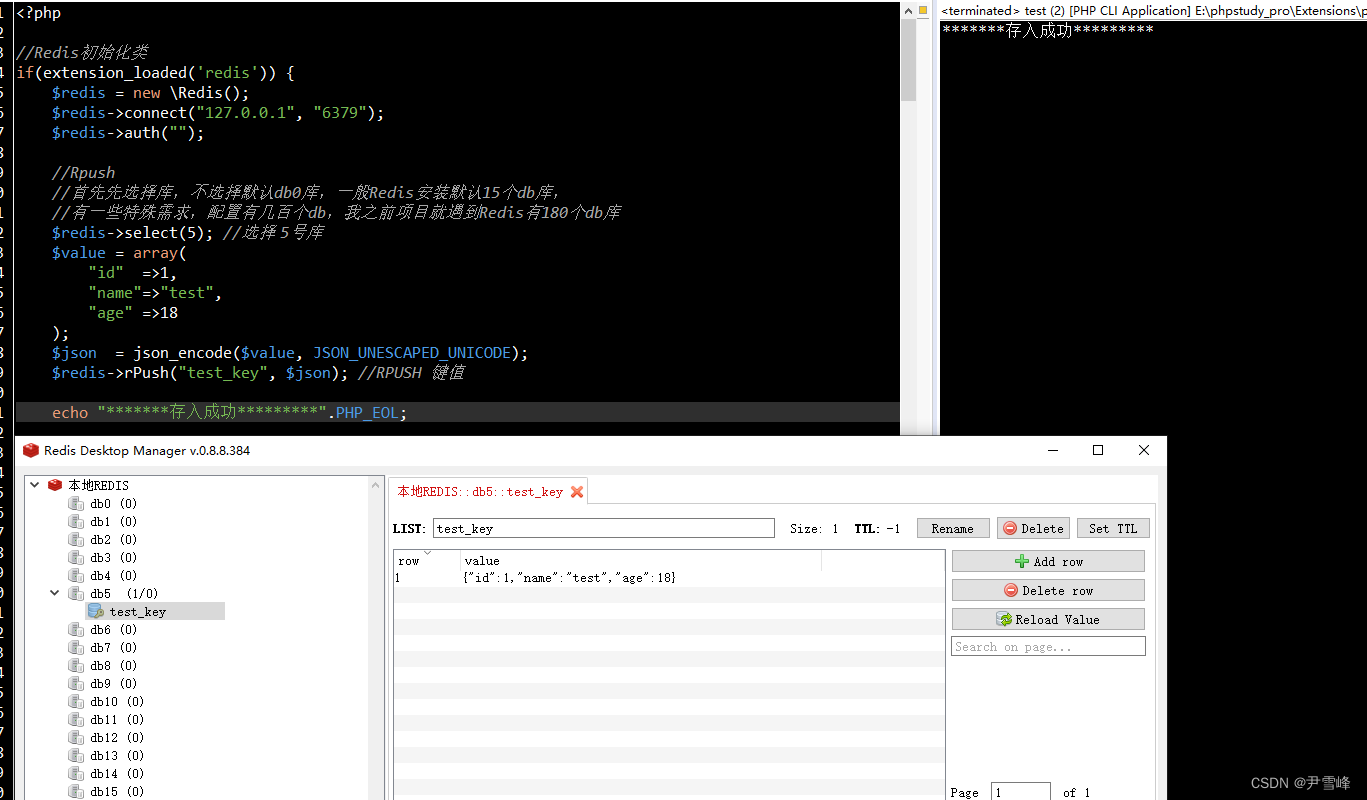Click the db3 database icon
The width and height of the screenshot is (1367, 800).
(76, 557)
